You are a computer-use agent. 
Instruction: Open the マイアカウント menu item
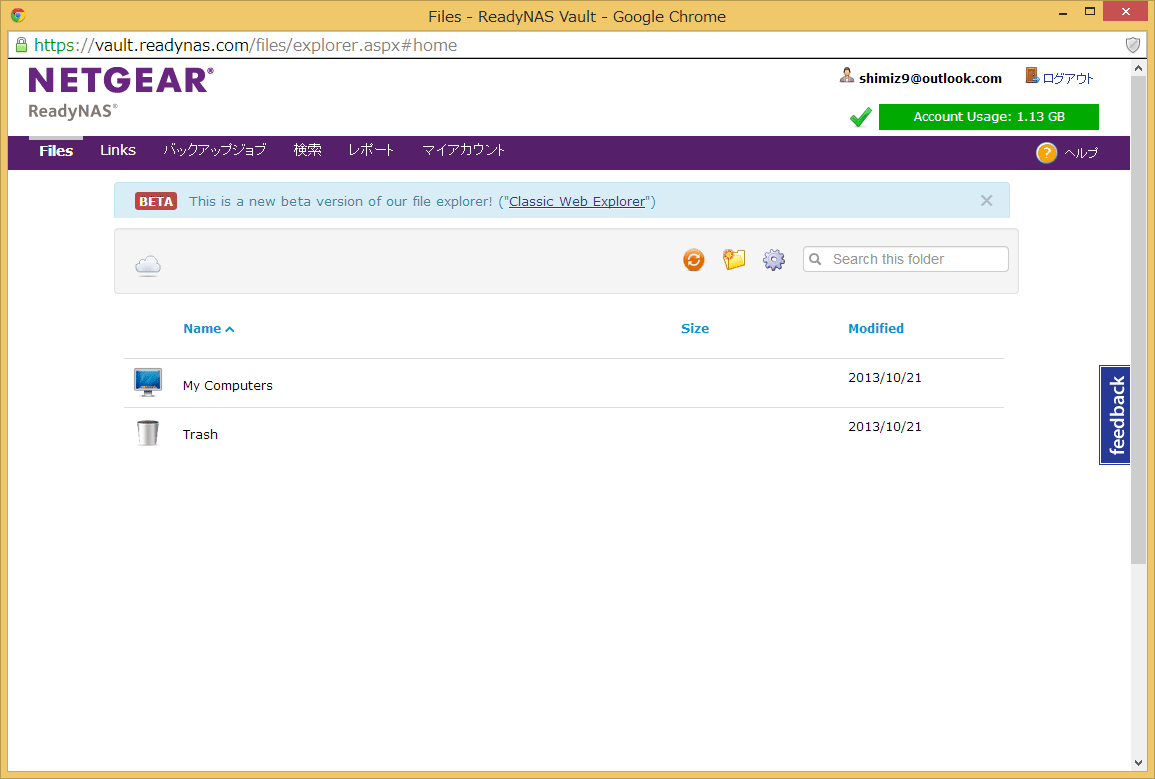463,150
